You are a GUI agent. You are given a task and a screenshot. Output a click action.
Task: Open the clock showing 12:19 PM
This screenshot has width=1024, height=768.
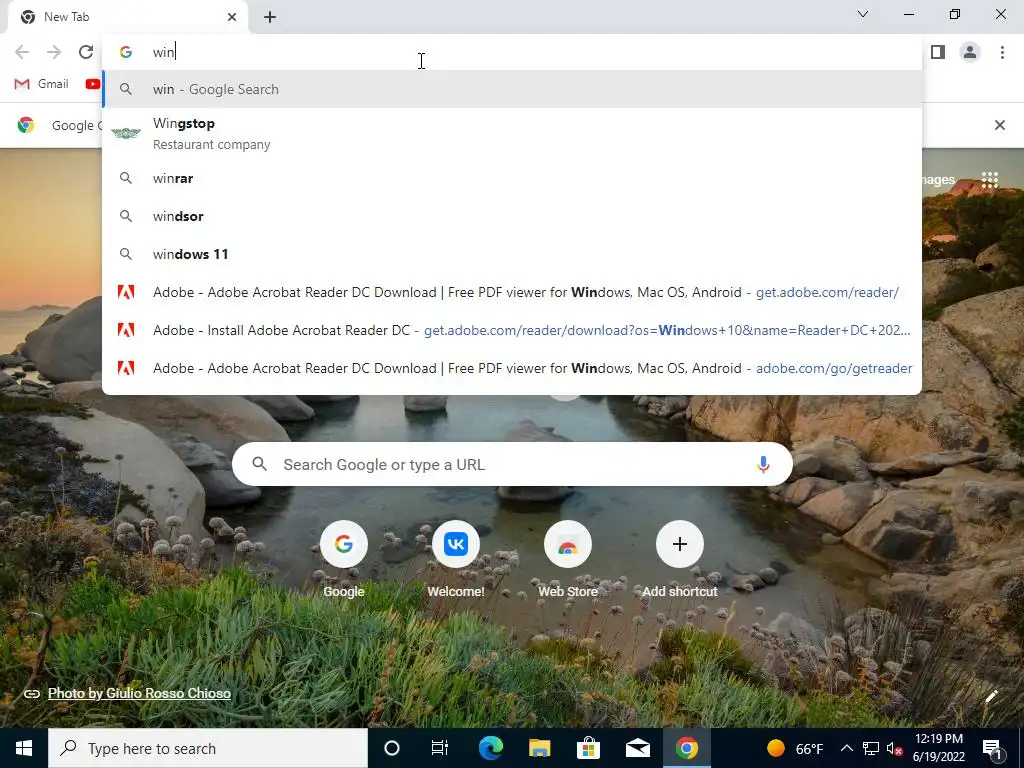[939, 748]
